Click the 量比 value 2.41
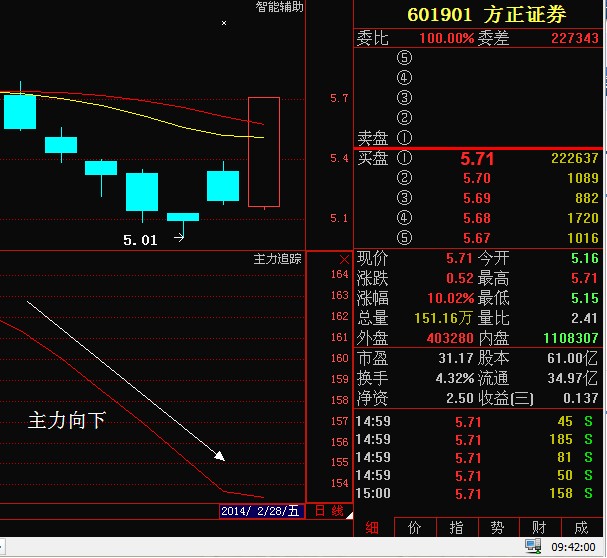607x558 pixels. point(585,318)
